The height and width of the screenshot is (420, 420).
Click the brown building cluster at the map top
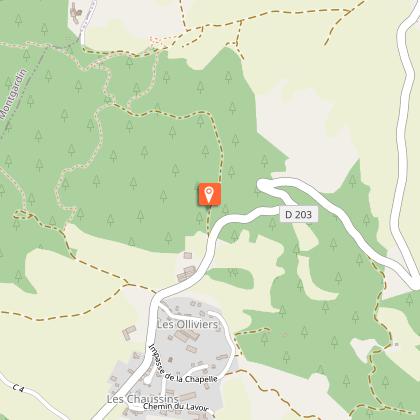point(76,13)
